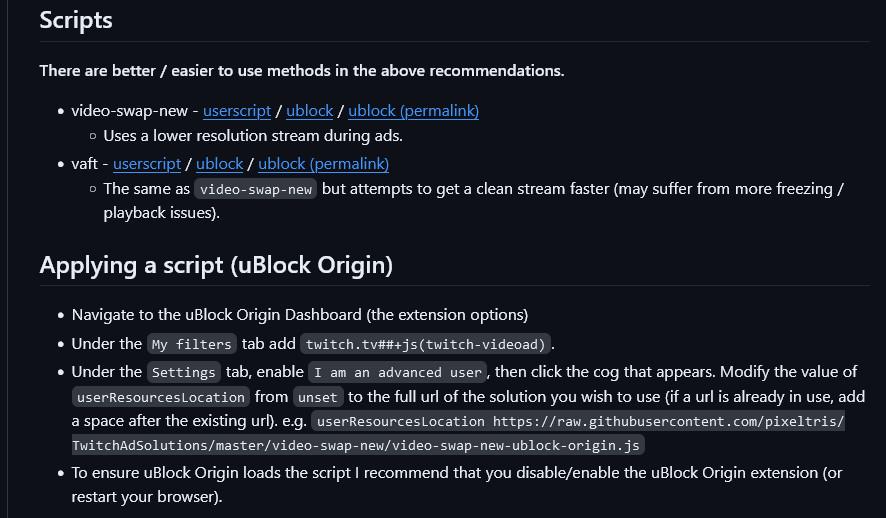The height and width of the screenshot is (518, 886).
Task: Open the vaft ublock (permalink) link
Action: point(324,164)
